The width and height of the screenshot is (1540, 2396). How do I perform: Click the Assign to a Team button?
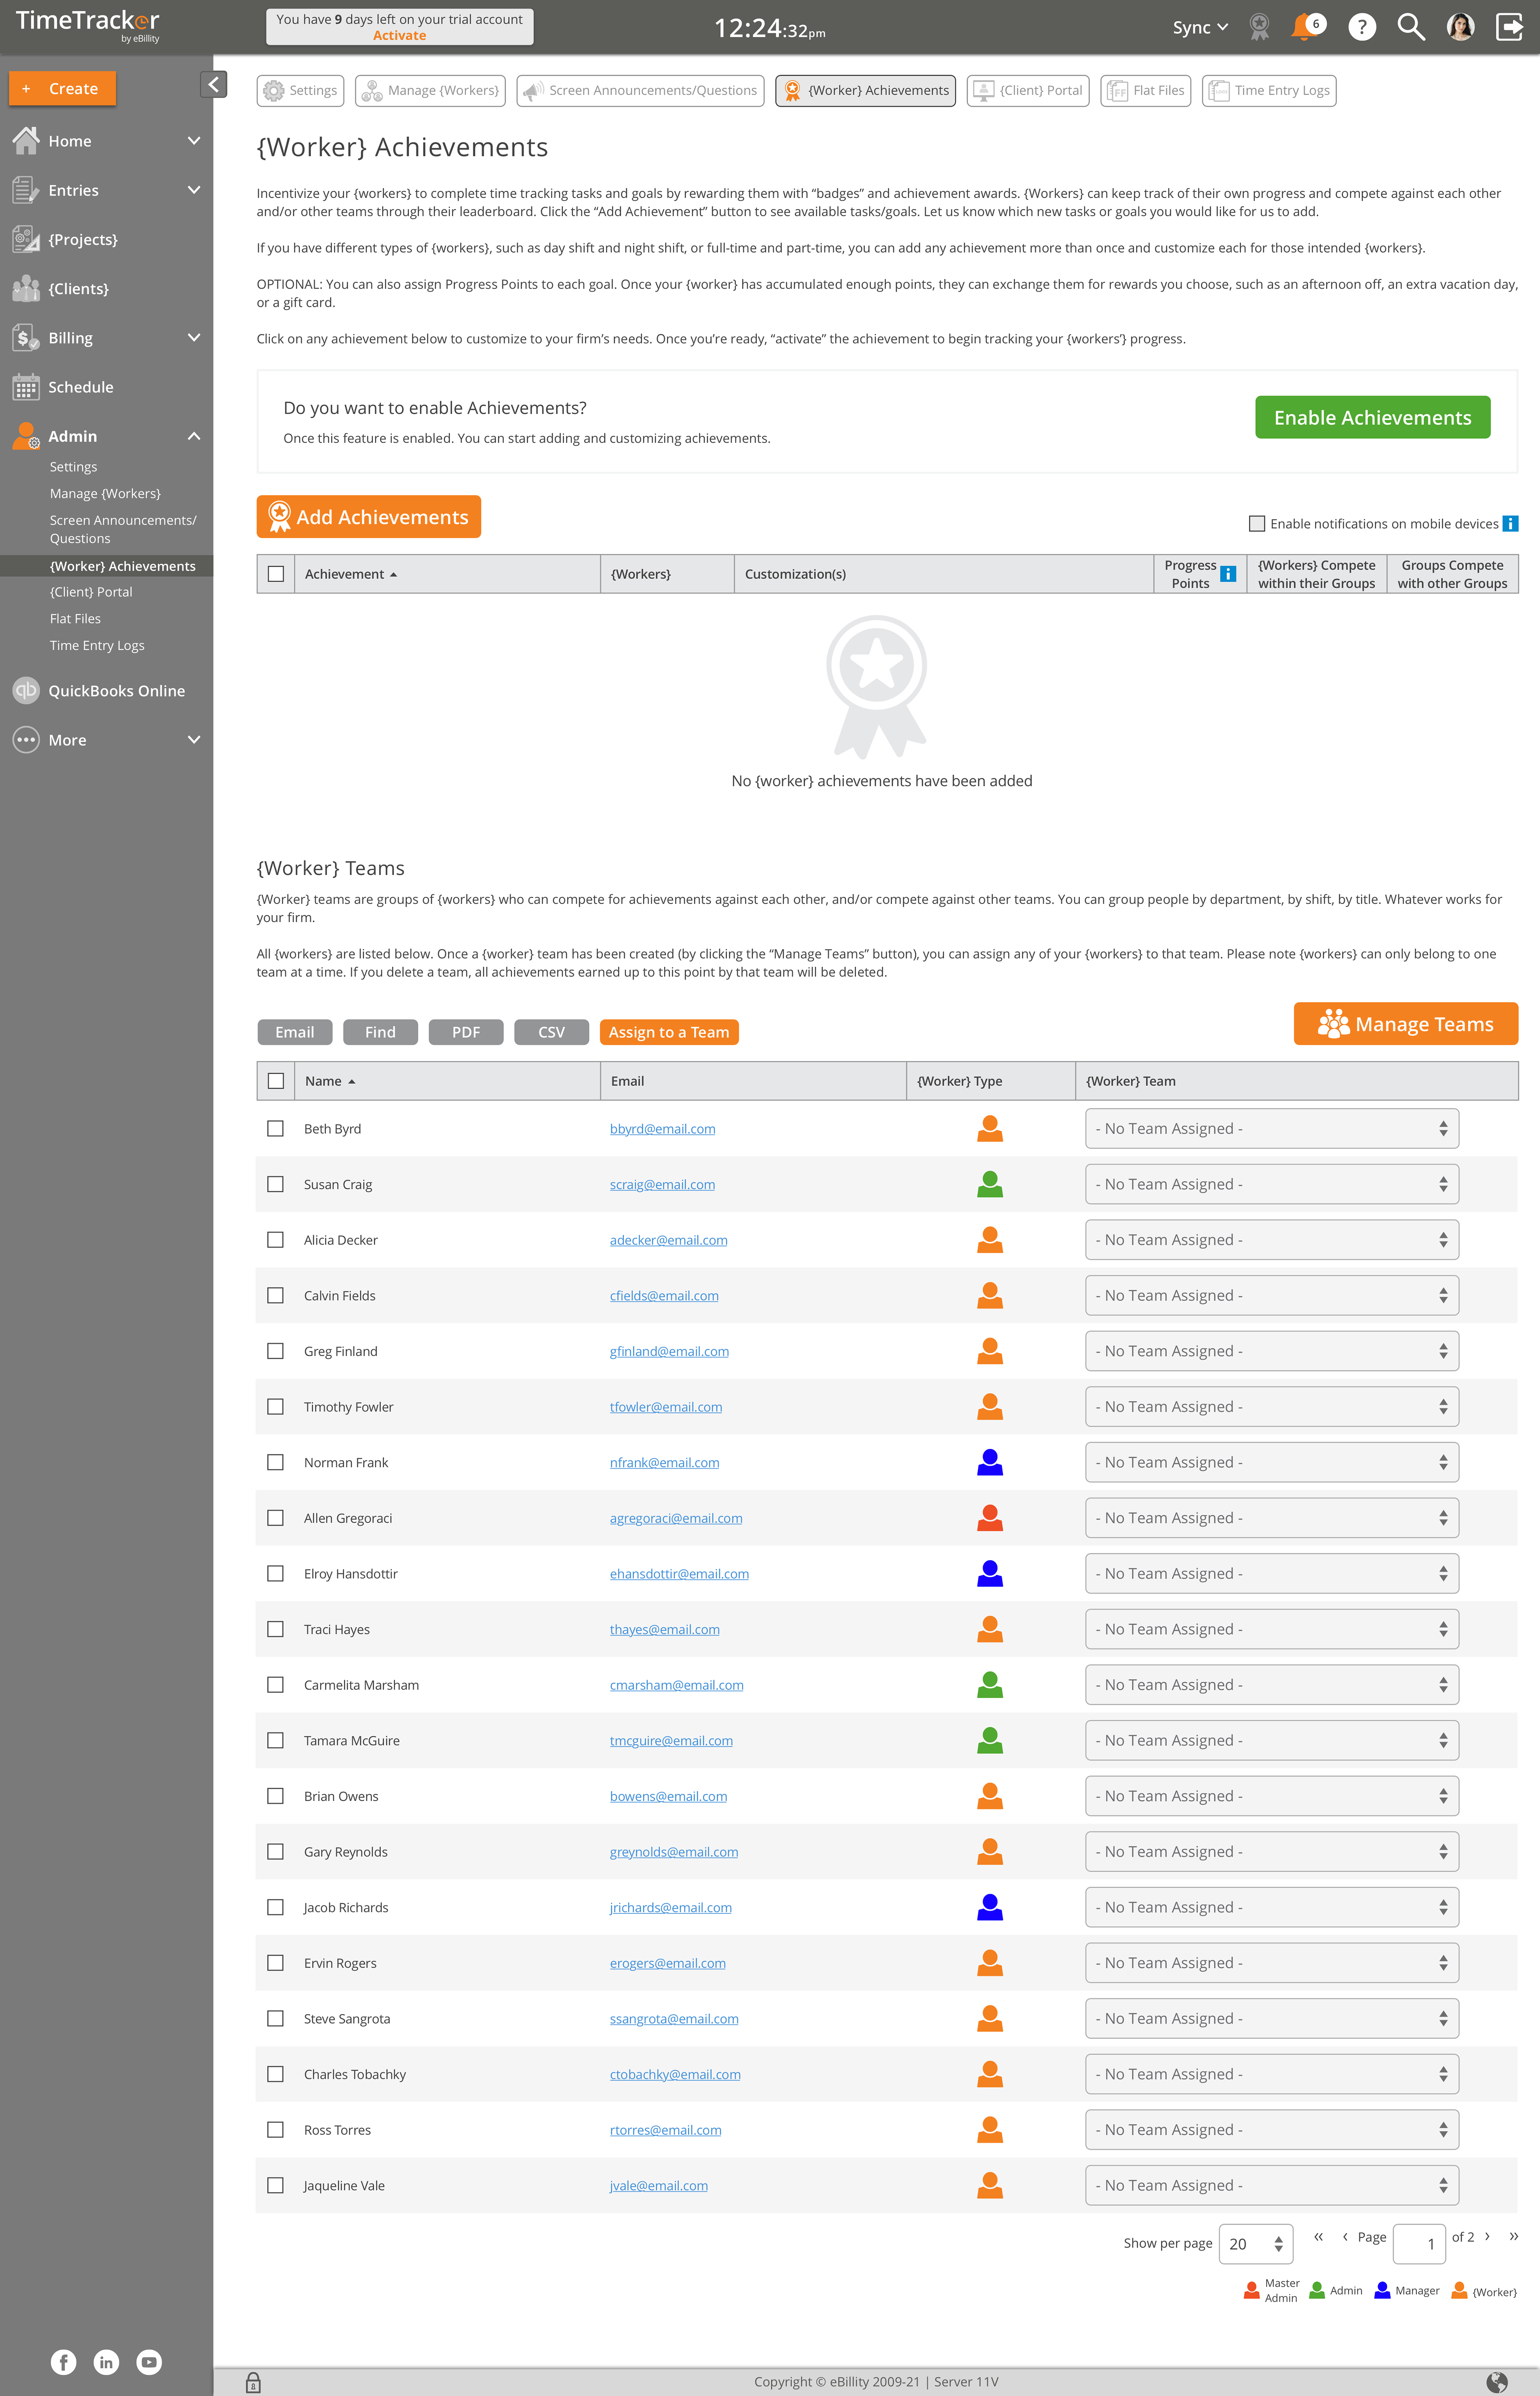(x=669, y=1032)
